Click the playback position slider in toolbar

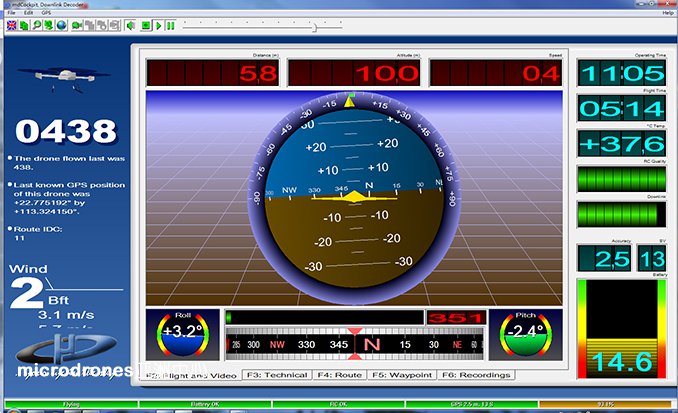coord(314,26)
